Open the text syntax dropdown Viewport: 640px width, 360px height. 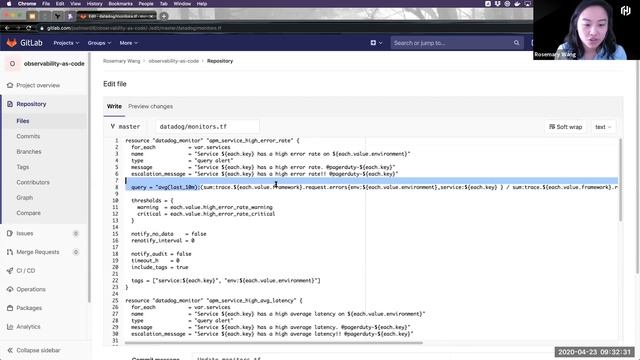click(603, 127)
